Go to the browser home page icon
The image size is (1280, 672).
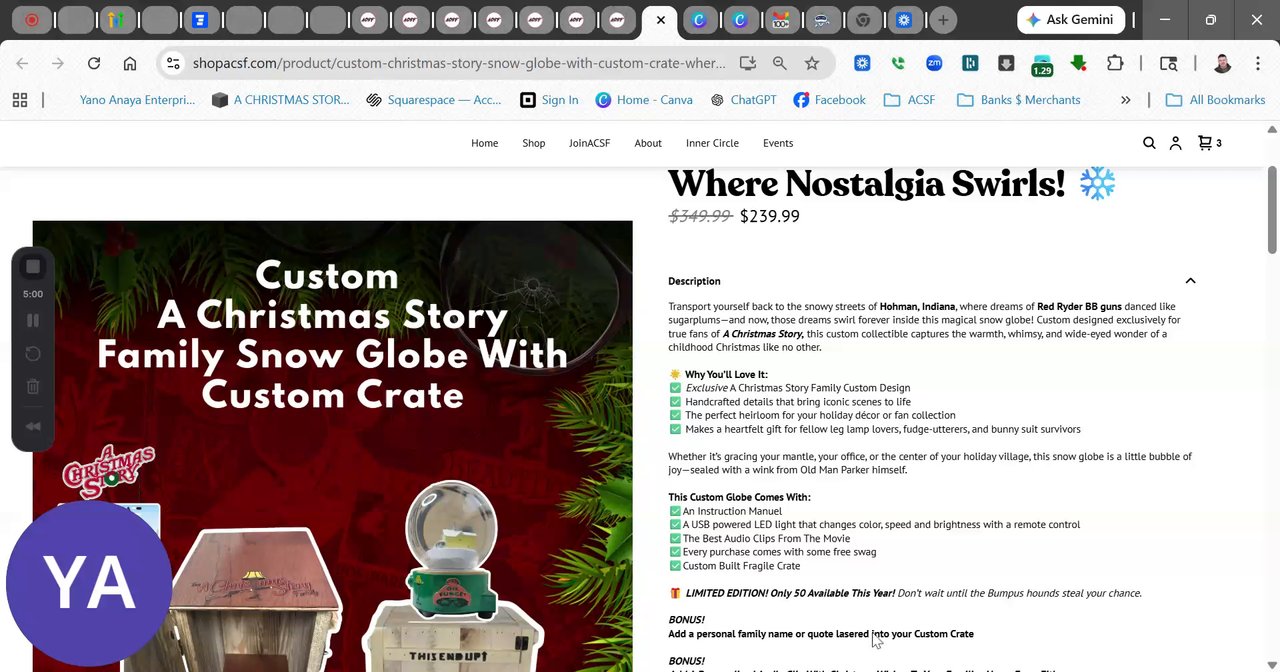(130, 63)
